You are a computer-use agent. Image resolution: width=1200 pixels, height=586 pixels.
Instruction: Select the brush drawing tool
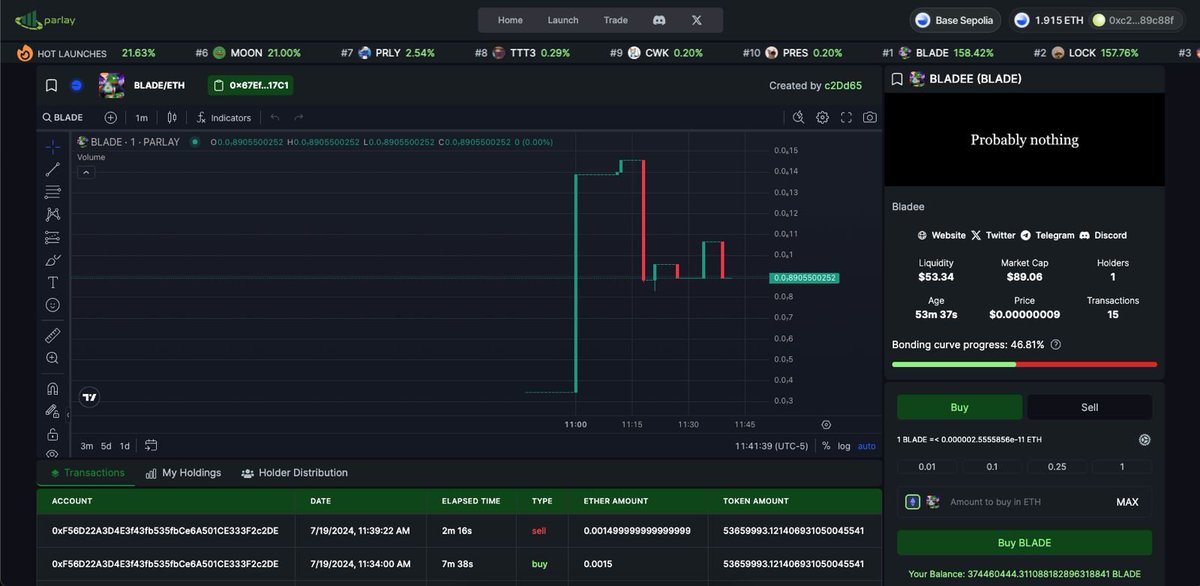(x=53, y=260)
